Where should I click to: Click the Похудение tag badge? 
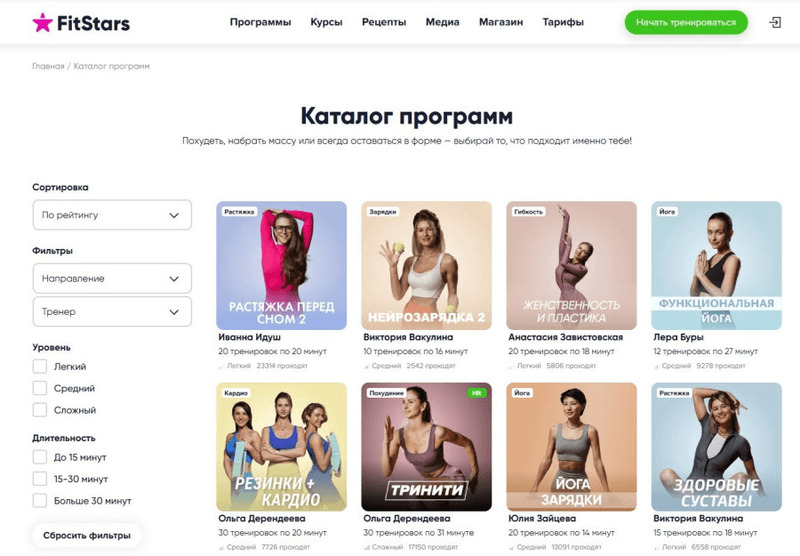pos(386,393)
